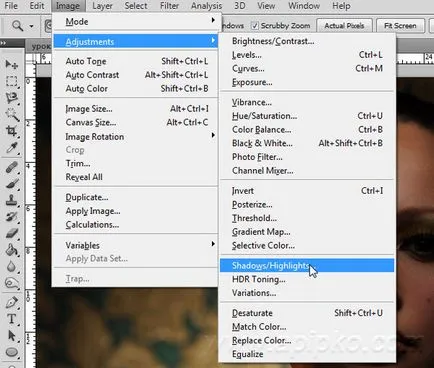Choose Equalize from Adjustments submenu

click(307, 354)
